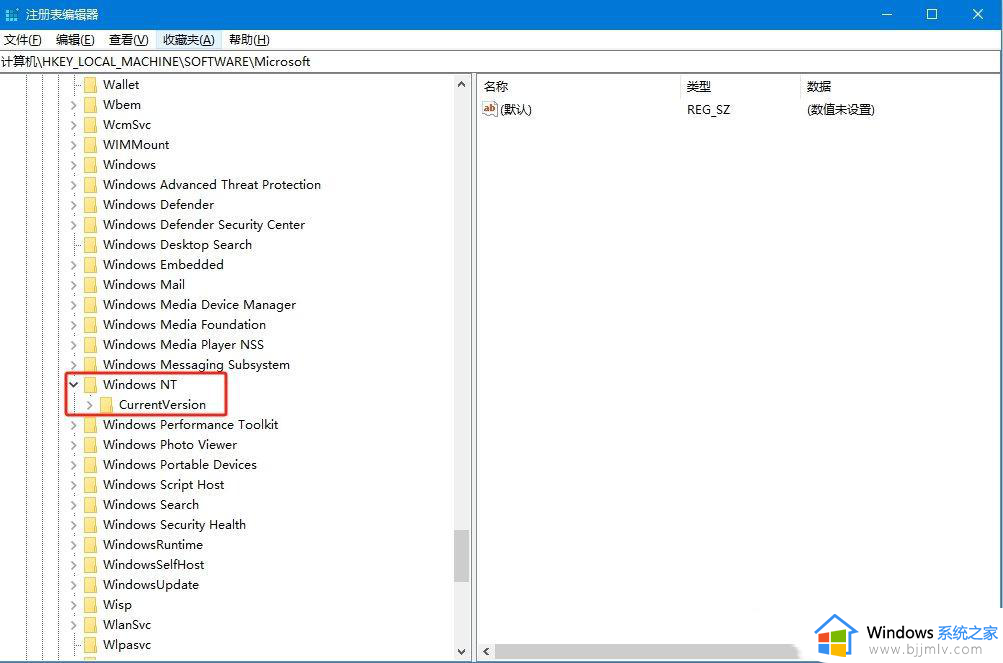Click the value pane left scroll arrow
The image size is (1003, 663).
click(486, 651)
